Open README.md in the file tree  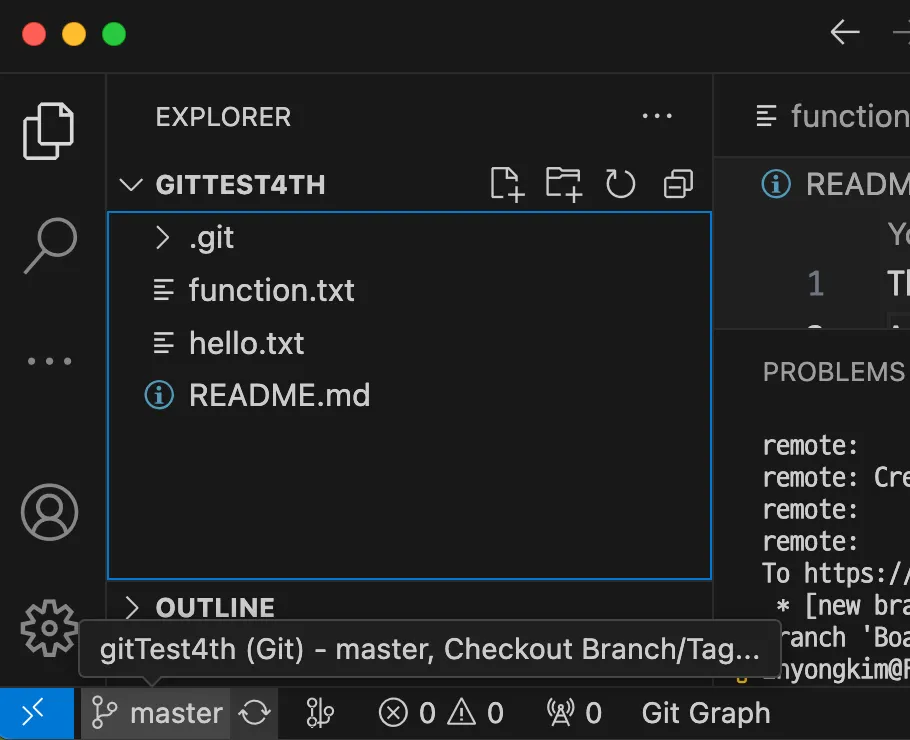pos(279,396)
